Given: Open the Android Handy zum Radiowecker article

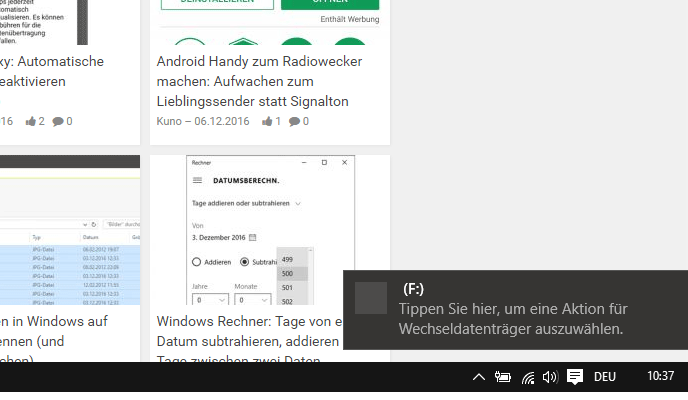Looking at the screenshot, I should click(x=259, y=81).
